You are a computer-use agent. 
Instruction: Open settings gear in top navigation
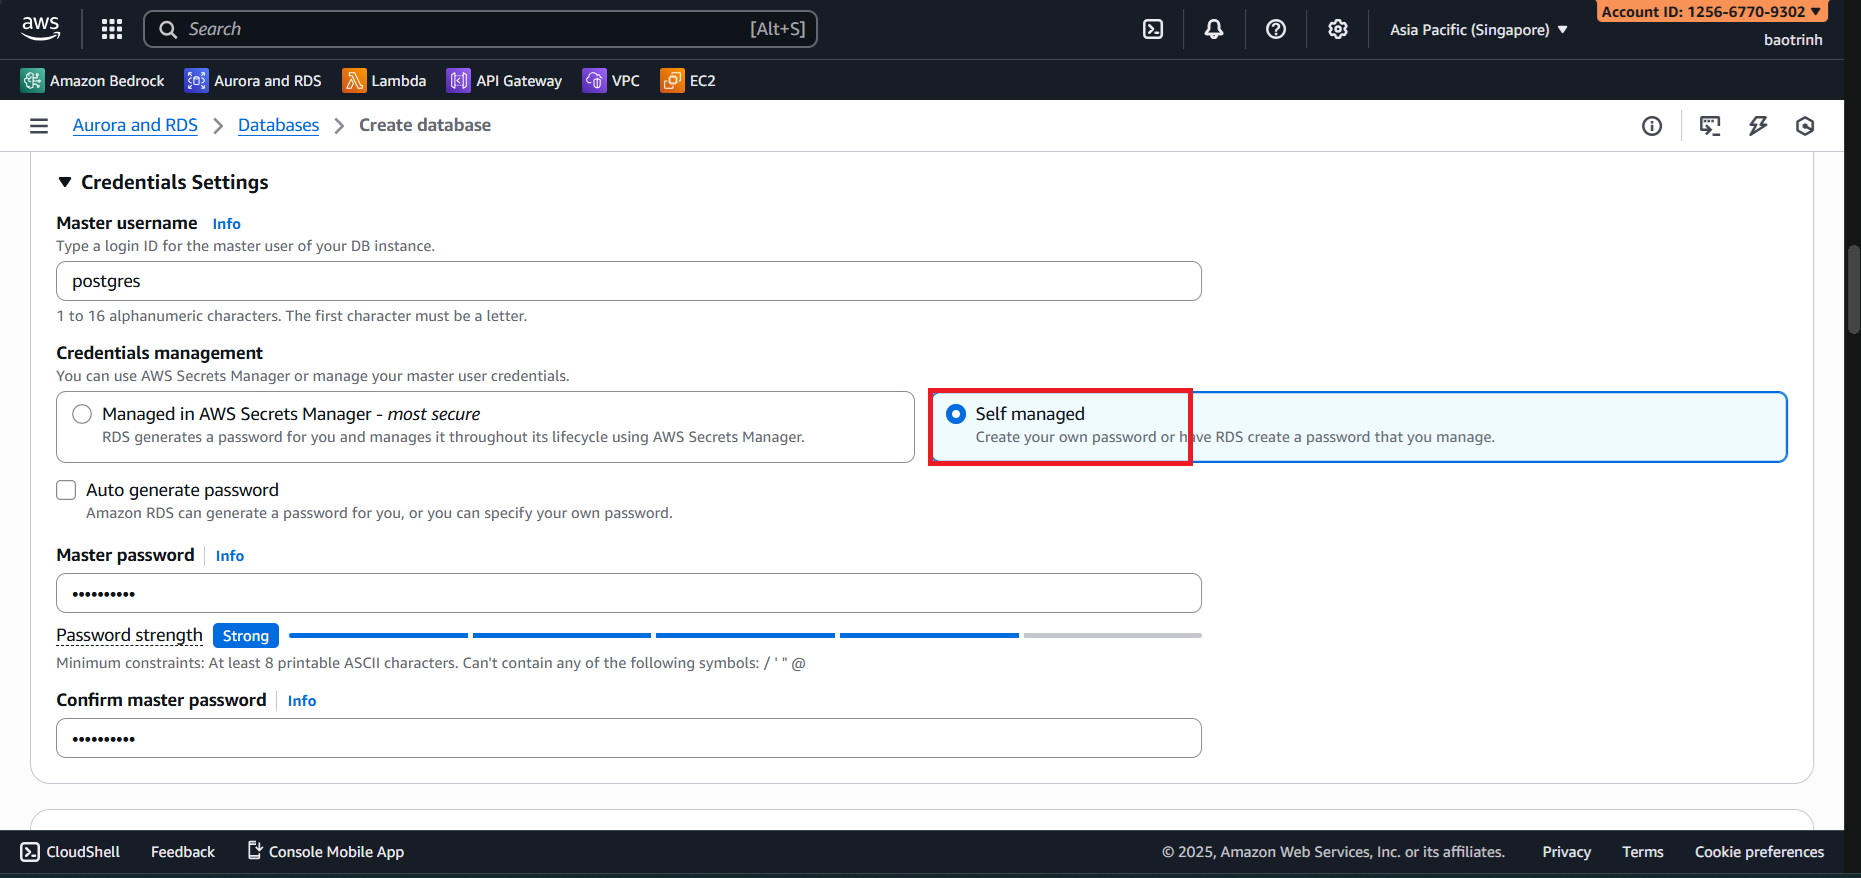click(x=1338, y=29)
